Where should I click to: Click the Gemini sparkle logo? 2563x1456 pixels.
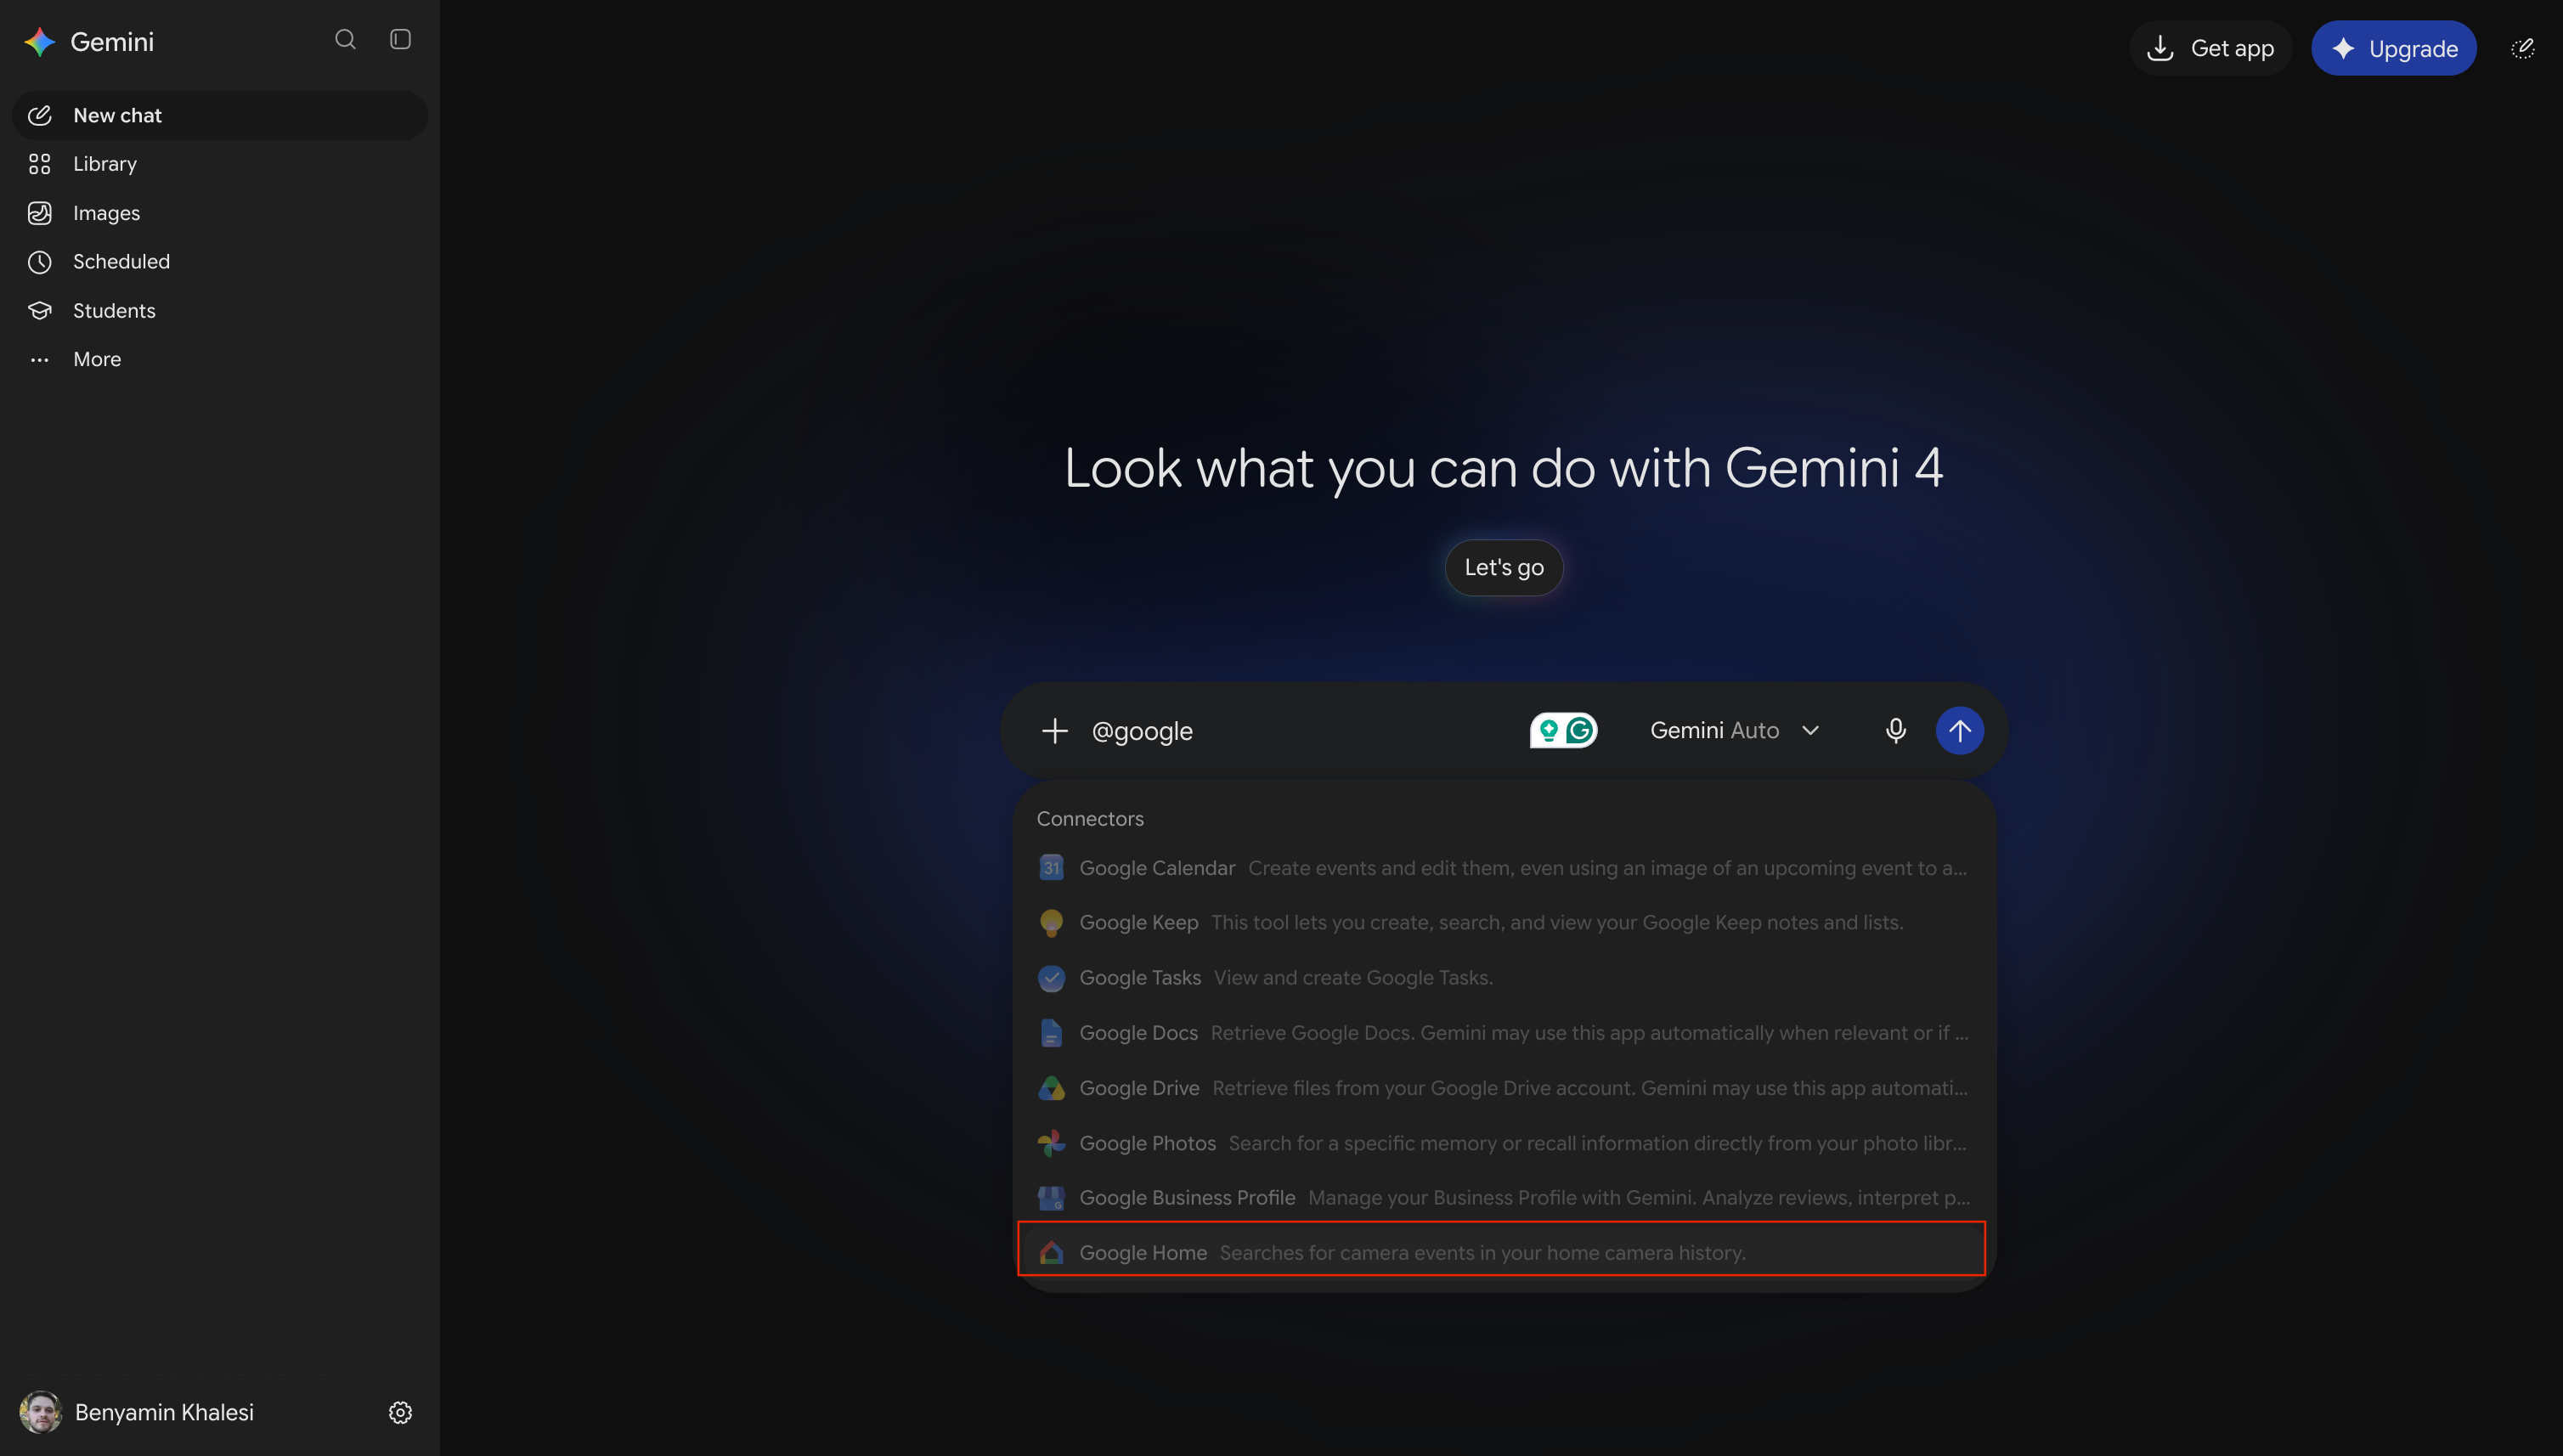[39, 42]
